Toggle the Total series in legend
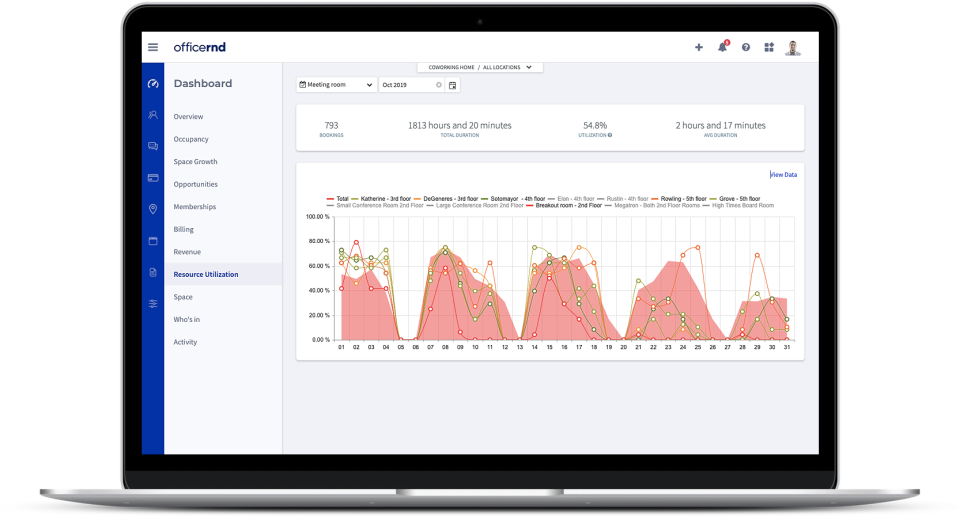Screen dimensions: 960x516 coord(337,199)
